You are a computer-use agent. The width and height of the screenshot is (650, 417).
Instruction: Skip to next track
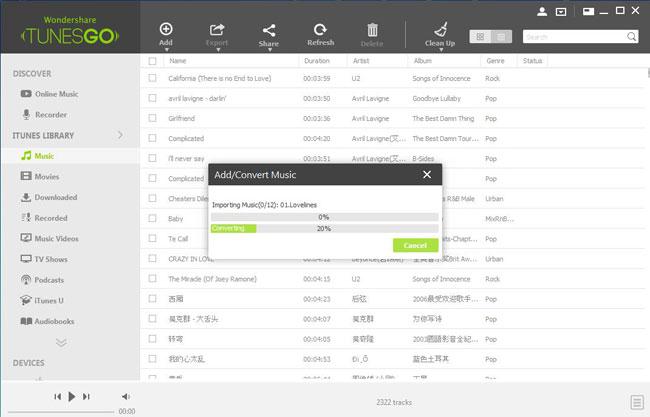pos(86,397)
